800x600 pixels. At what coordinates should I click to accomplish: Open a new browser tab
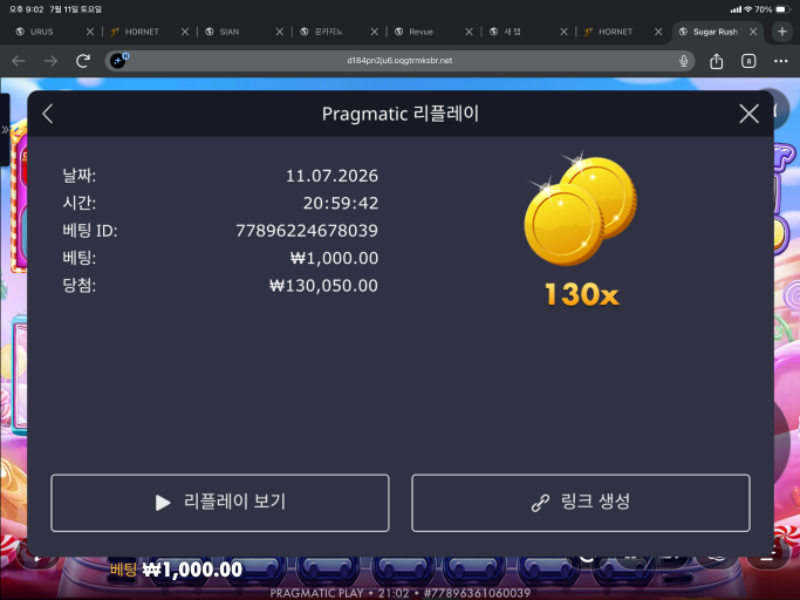click(782, 32)
